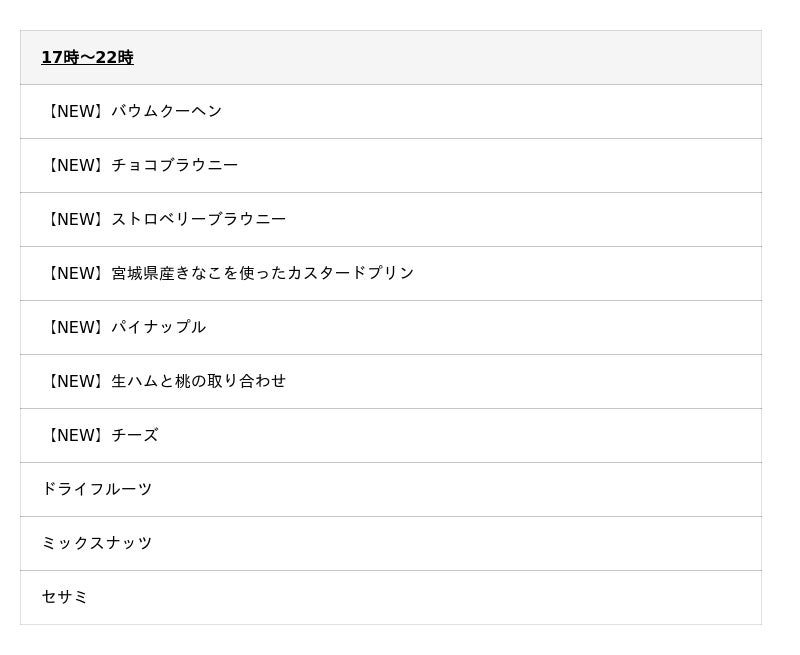Click the empty gray header area right of 17時〜22時
Viewport: 800px width, 655px height.
point(450,58)
